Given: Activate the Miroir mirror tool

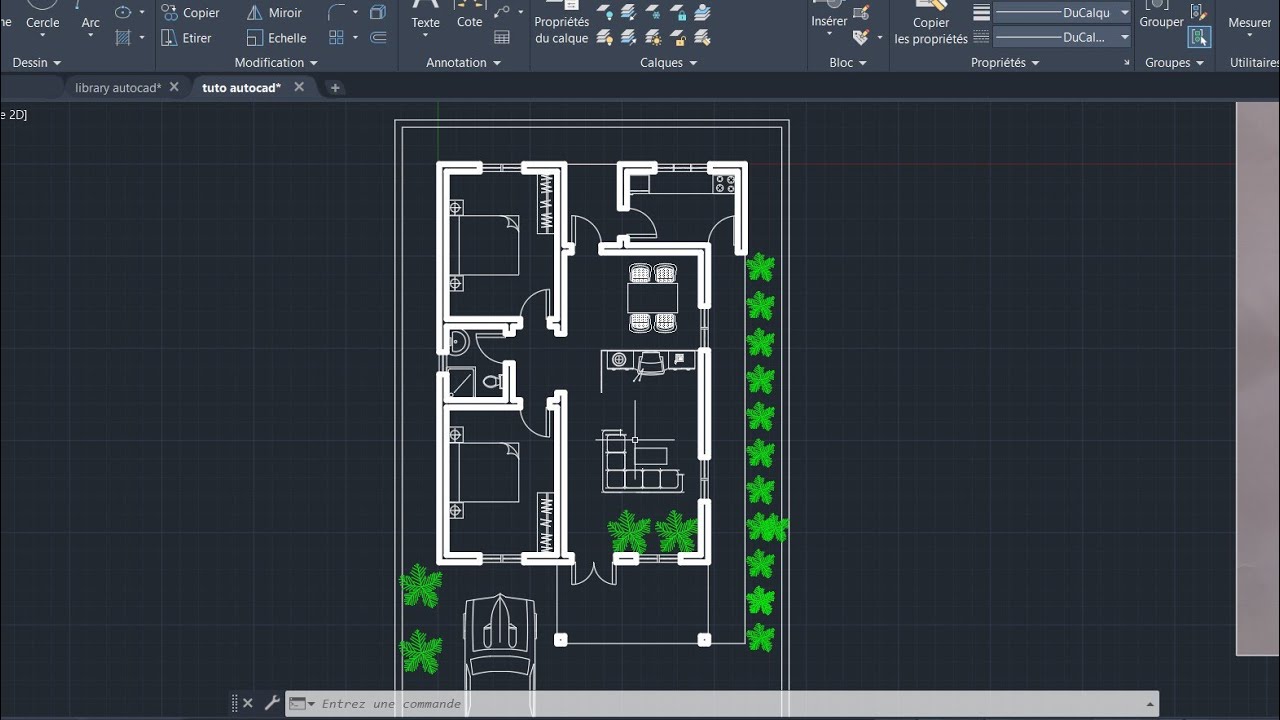Looking at the screenshot, I should [x=274, y=13].
